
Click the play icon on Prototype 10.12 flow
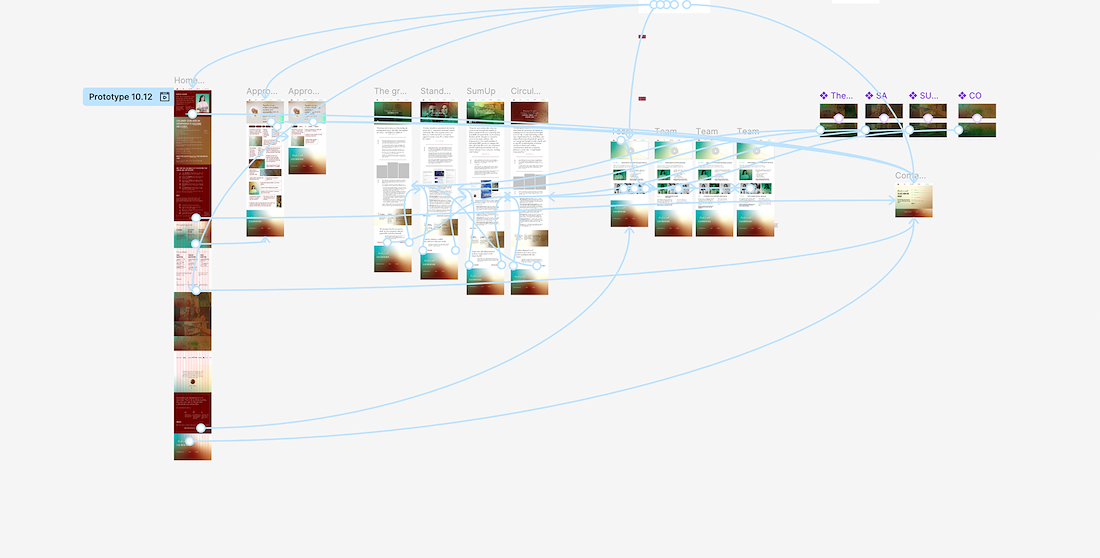[165, 97]
